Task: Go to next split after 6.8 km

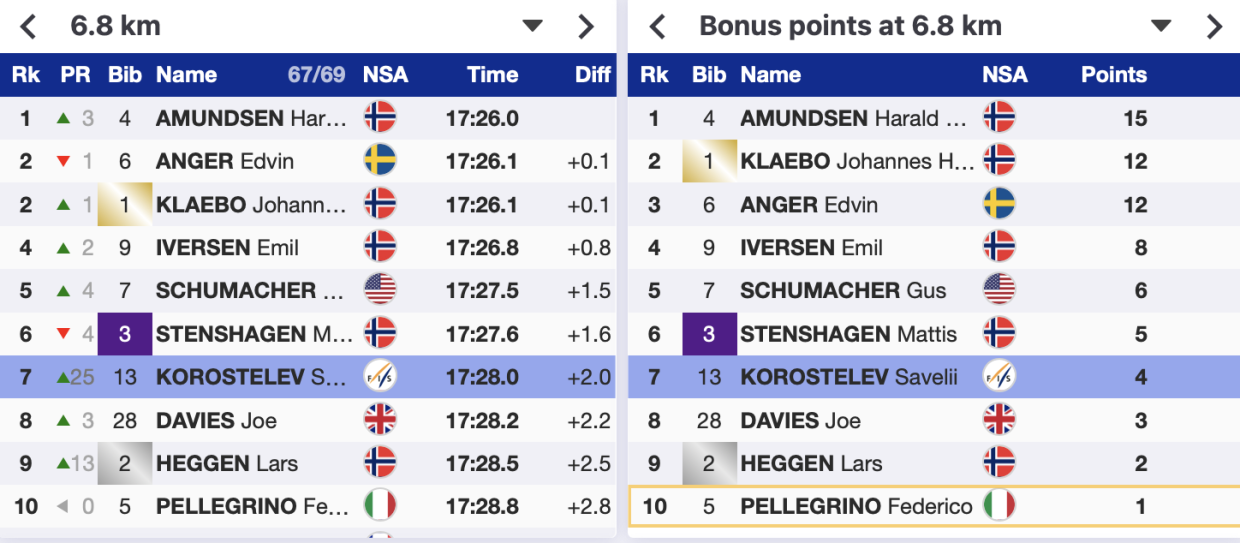Action: click(x=586, y=27)
